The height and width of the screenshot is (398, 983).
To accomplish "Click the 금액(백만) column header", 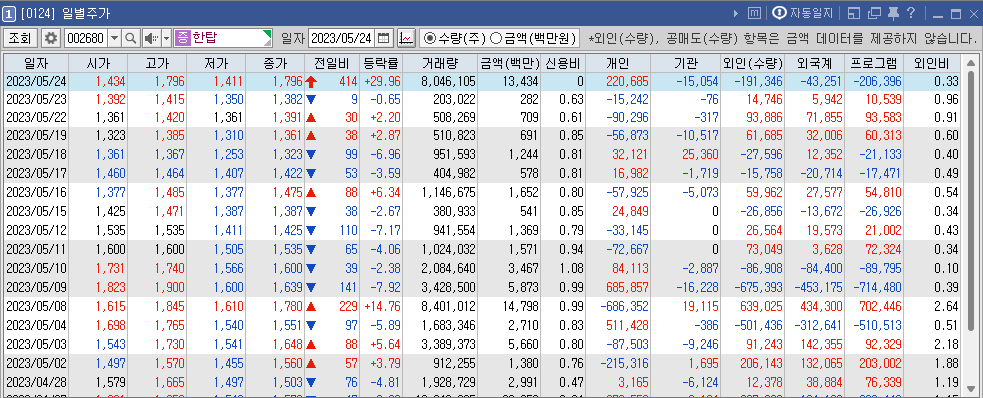I will pyautogui.click(x=510, y=63).
